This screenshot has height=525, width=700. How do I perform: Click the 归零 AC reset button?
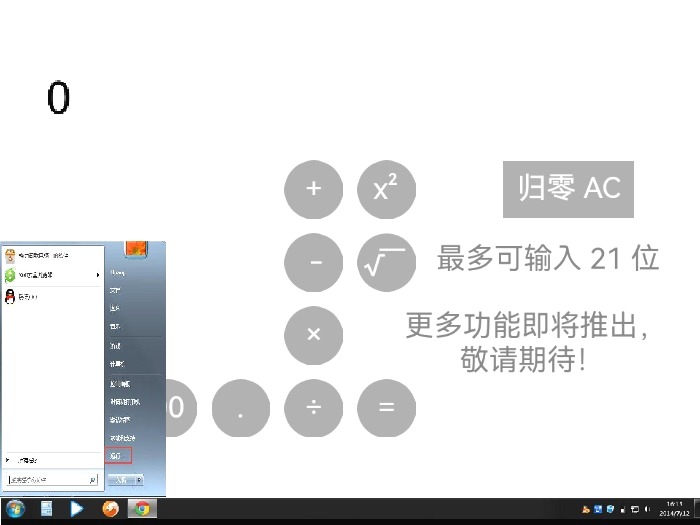point(568,188)
